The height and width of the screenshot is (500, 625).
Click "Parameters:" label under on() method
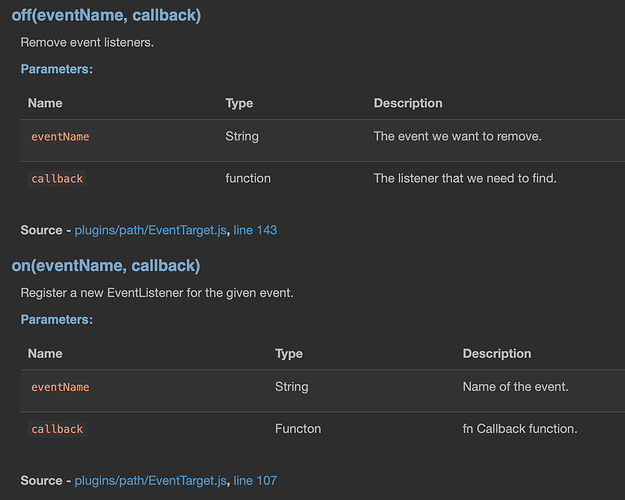(56, 319)
